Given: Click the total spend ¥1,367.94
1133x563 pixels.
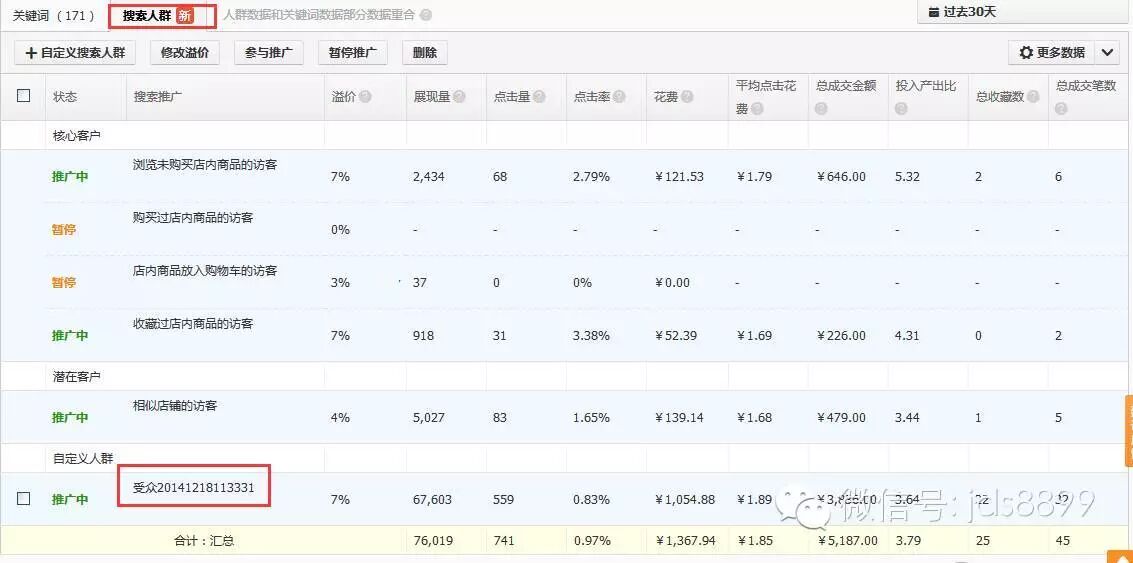Looking at the screenshot, I should point(685,541).
